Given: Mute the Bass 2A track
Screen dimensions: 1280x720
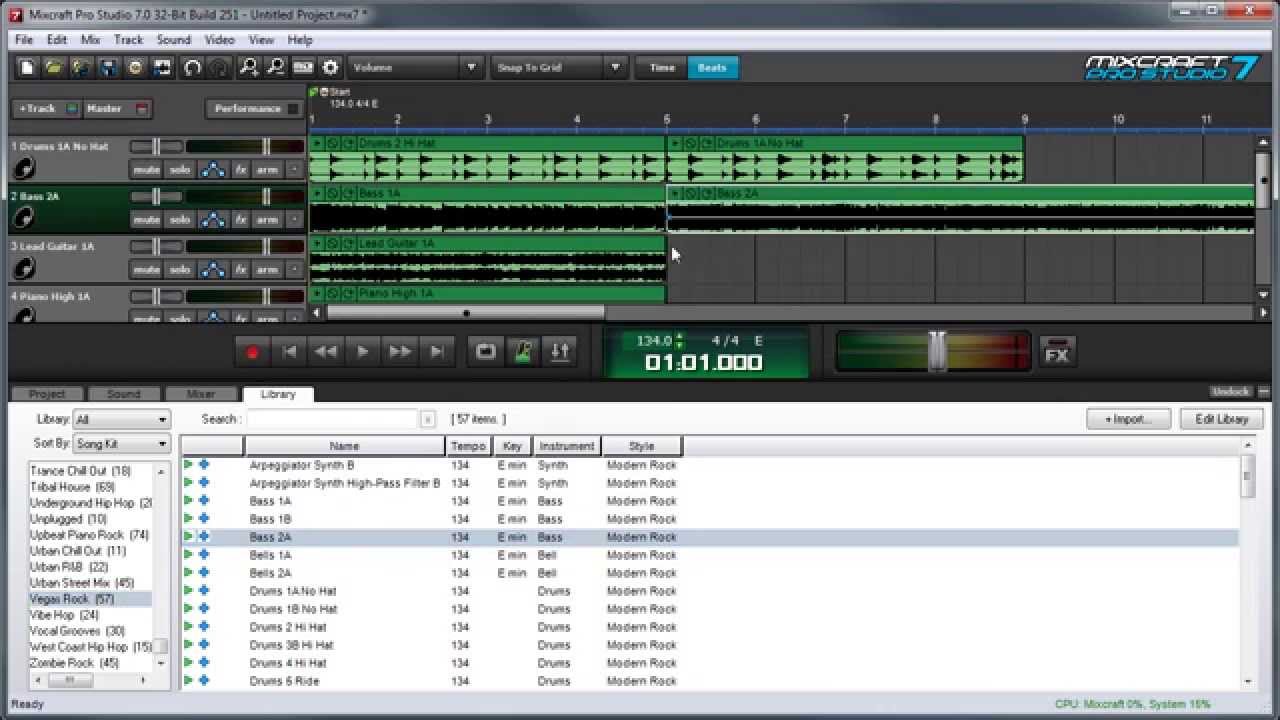Looking at the screenshot, I should [x=147, y=219].
